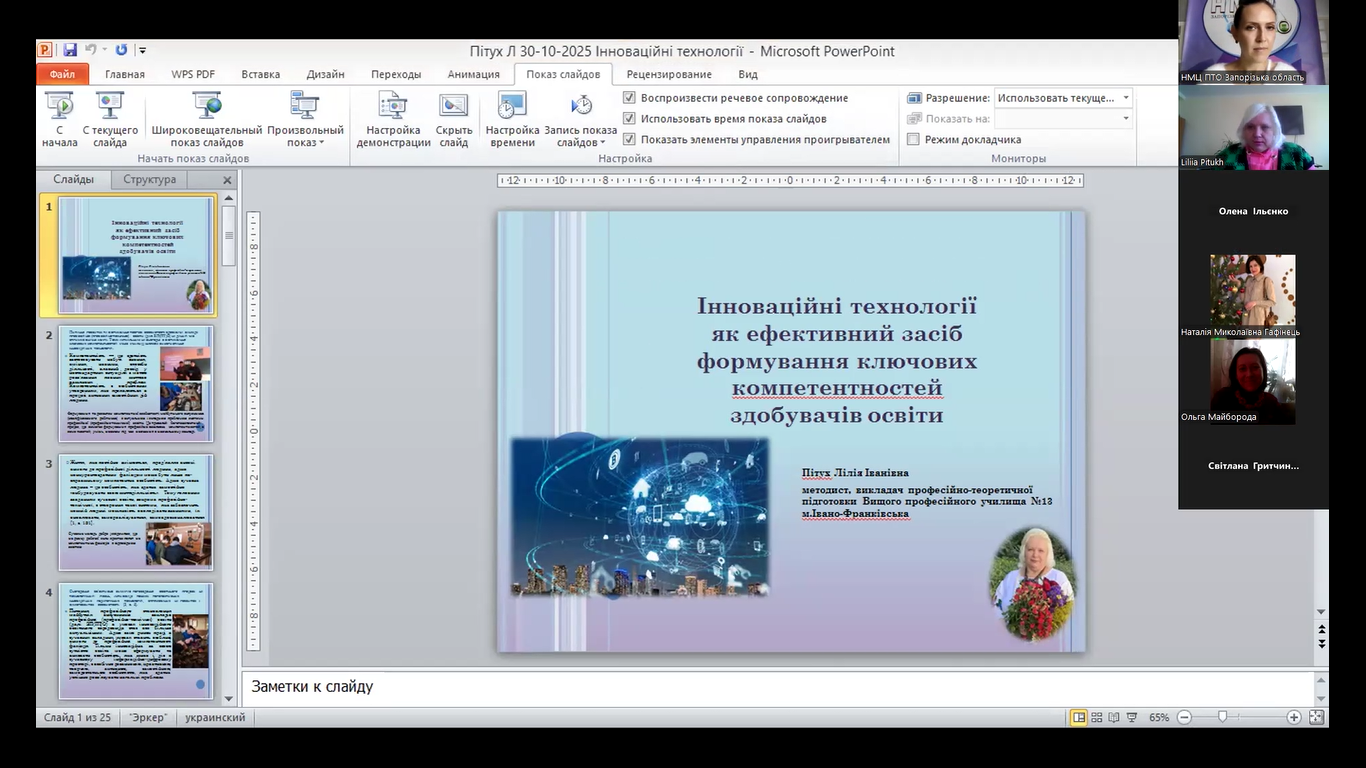Toggle Использовать время показа слайдов checkbox
This screenshot has height=768, width=1366.
click(629, 119)
